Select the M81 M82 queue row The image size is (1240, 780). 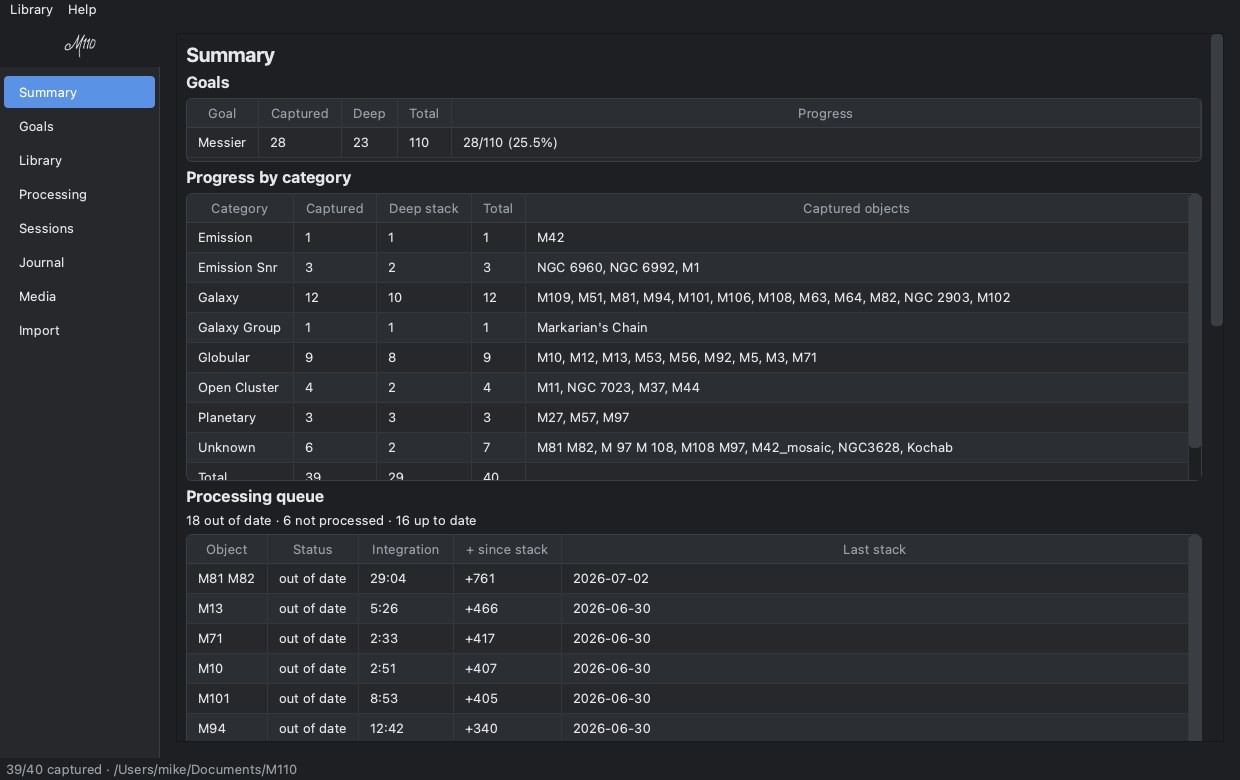(687, 578)
